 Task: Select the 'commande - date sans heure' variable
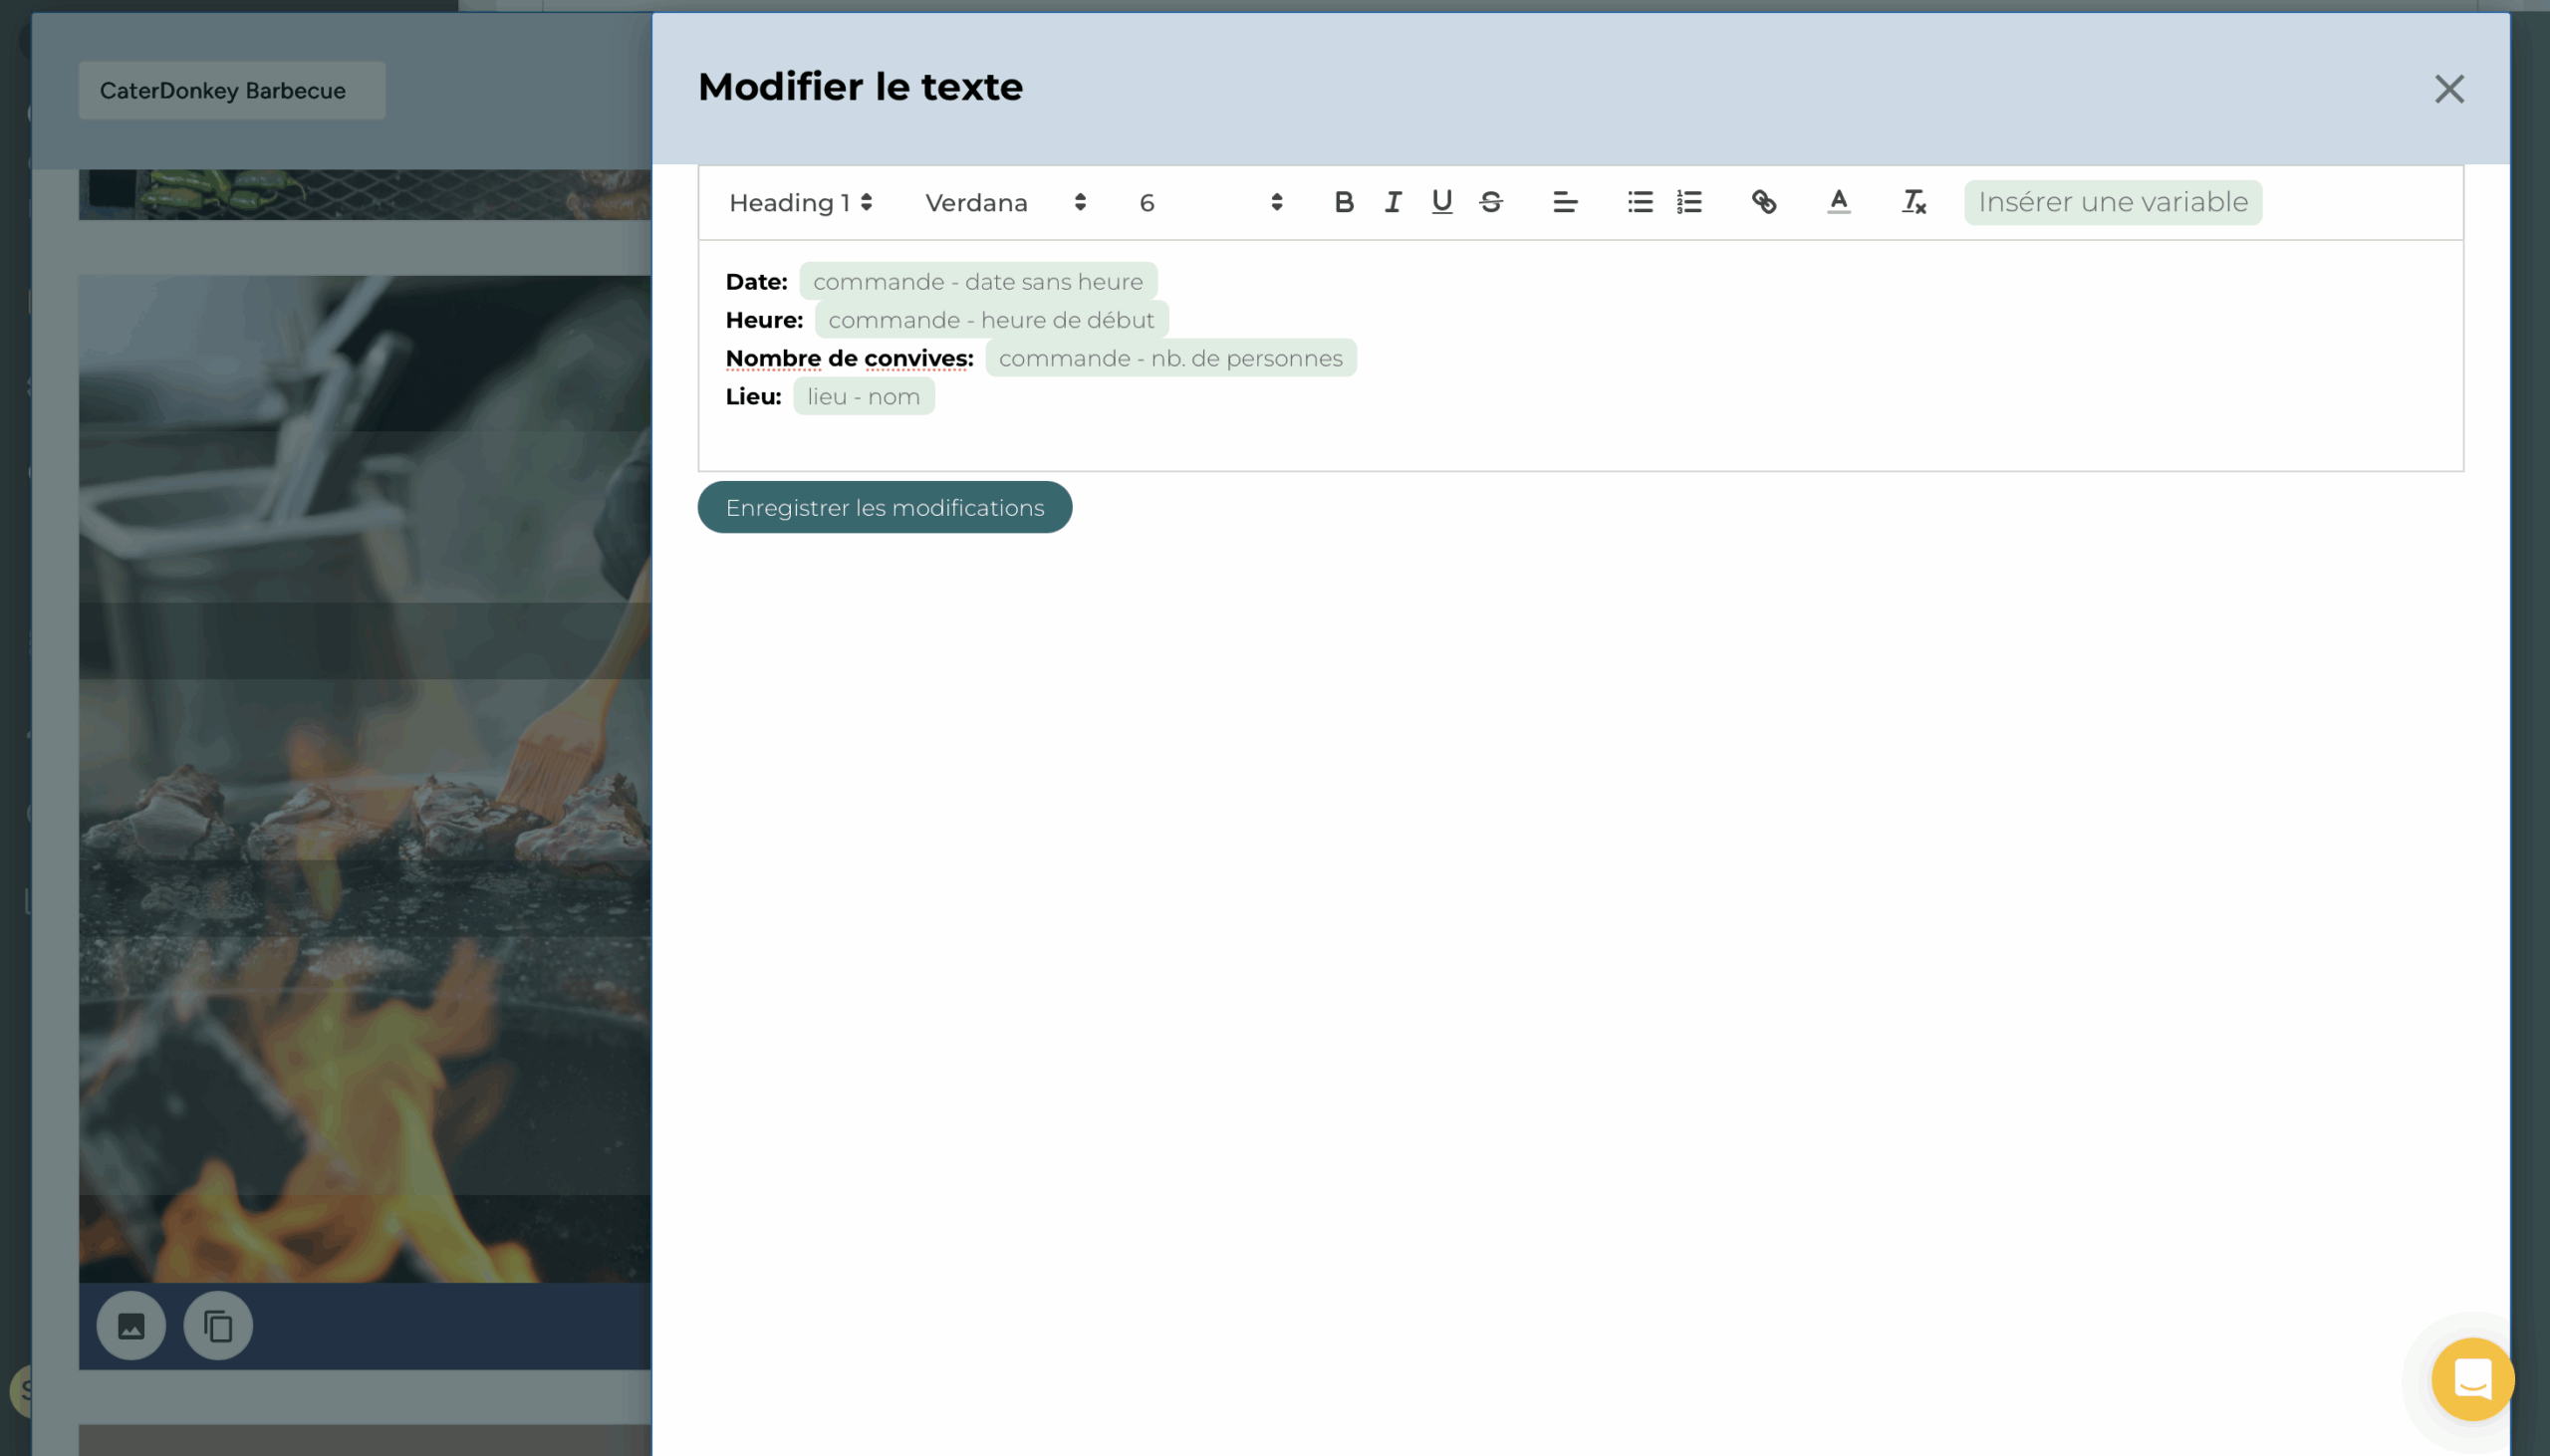(x=977, y=282)
